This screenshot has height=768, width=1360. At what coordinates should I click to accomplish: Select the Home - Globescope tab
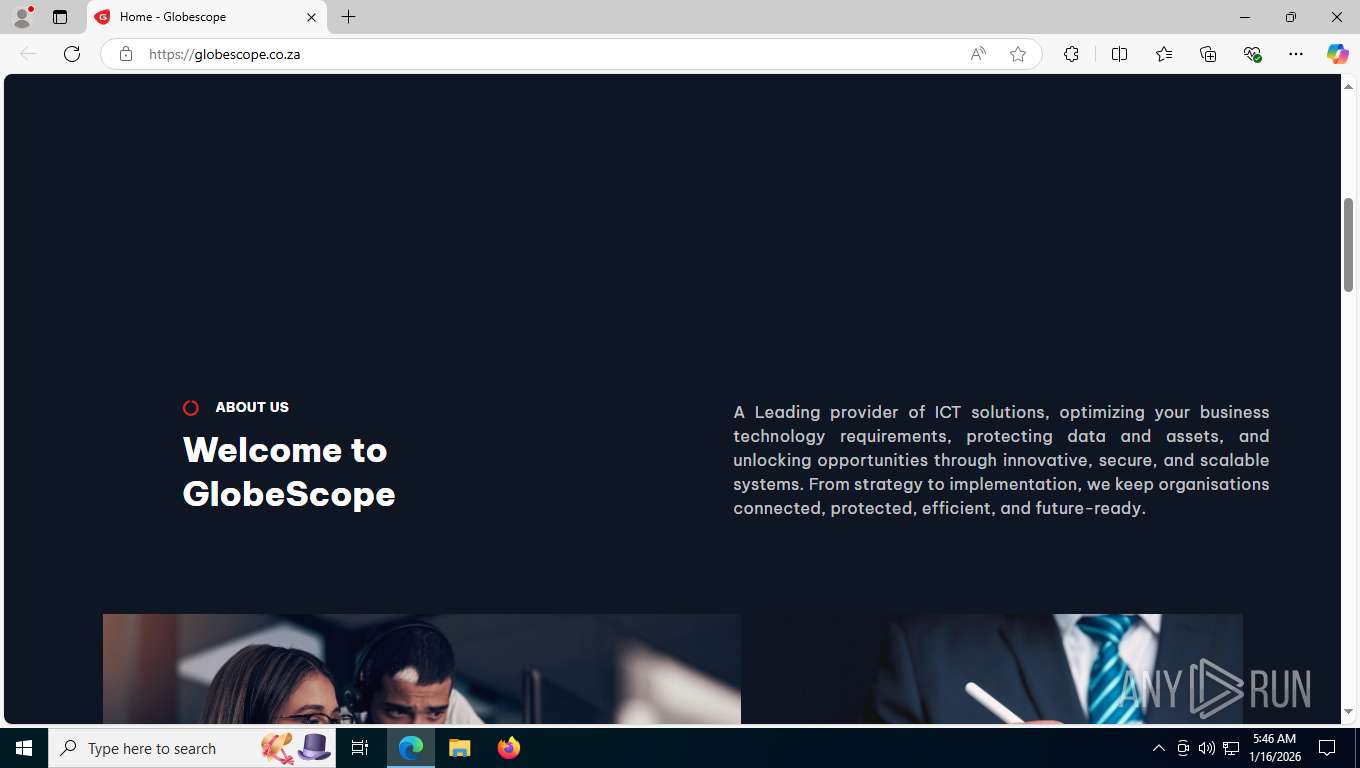pyautogui.click(x=207, y=17)
